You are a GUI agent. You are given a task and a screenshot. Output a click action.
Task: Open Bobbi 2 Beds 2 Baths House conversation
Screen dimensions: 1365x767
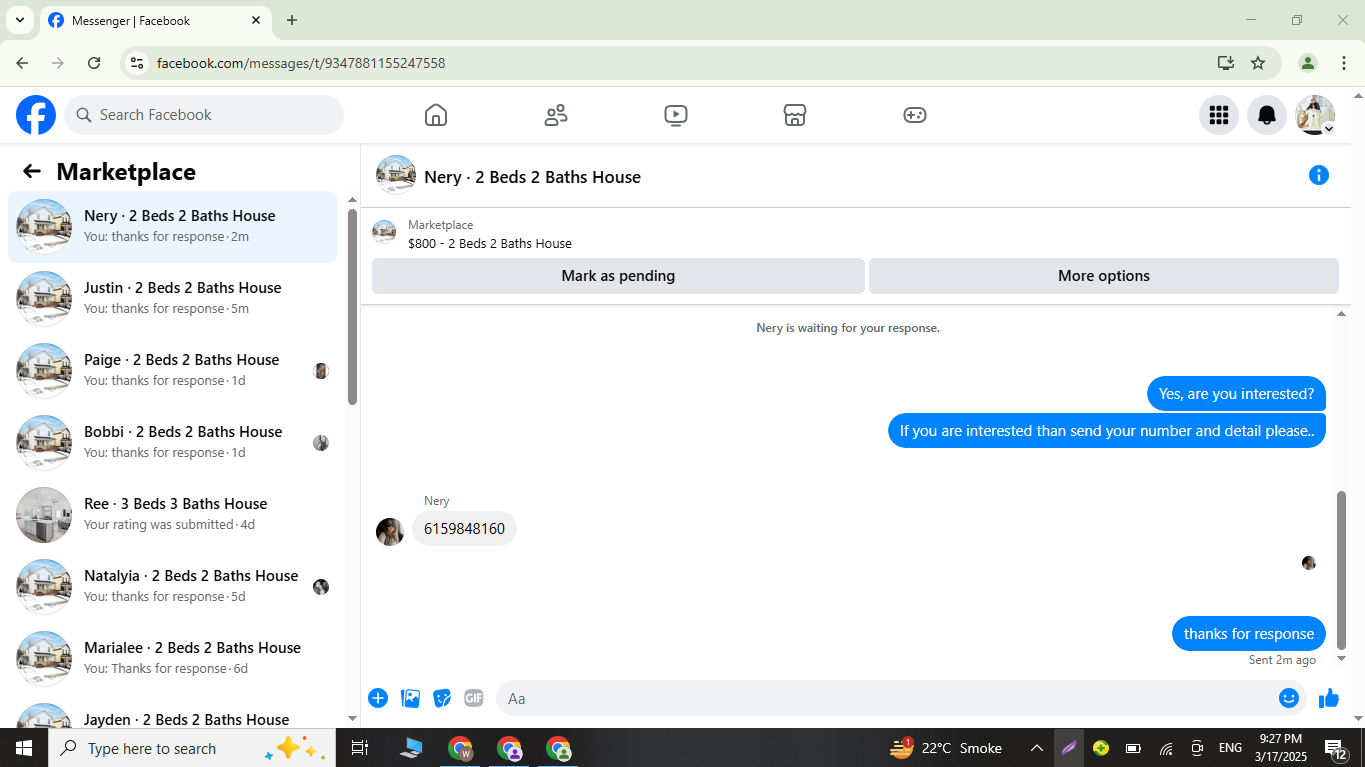tap(172, 443)
